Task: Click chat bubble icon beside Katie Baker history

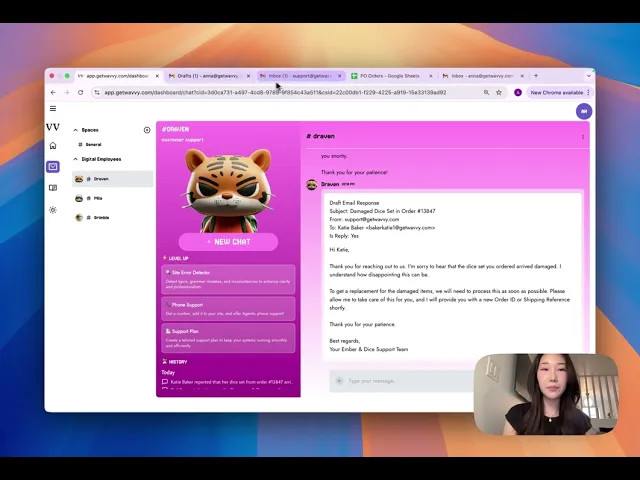Action: [165, 382]
